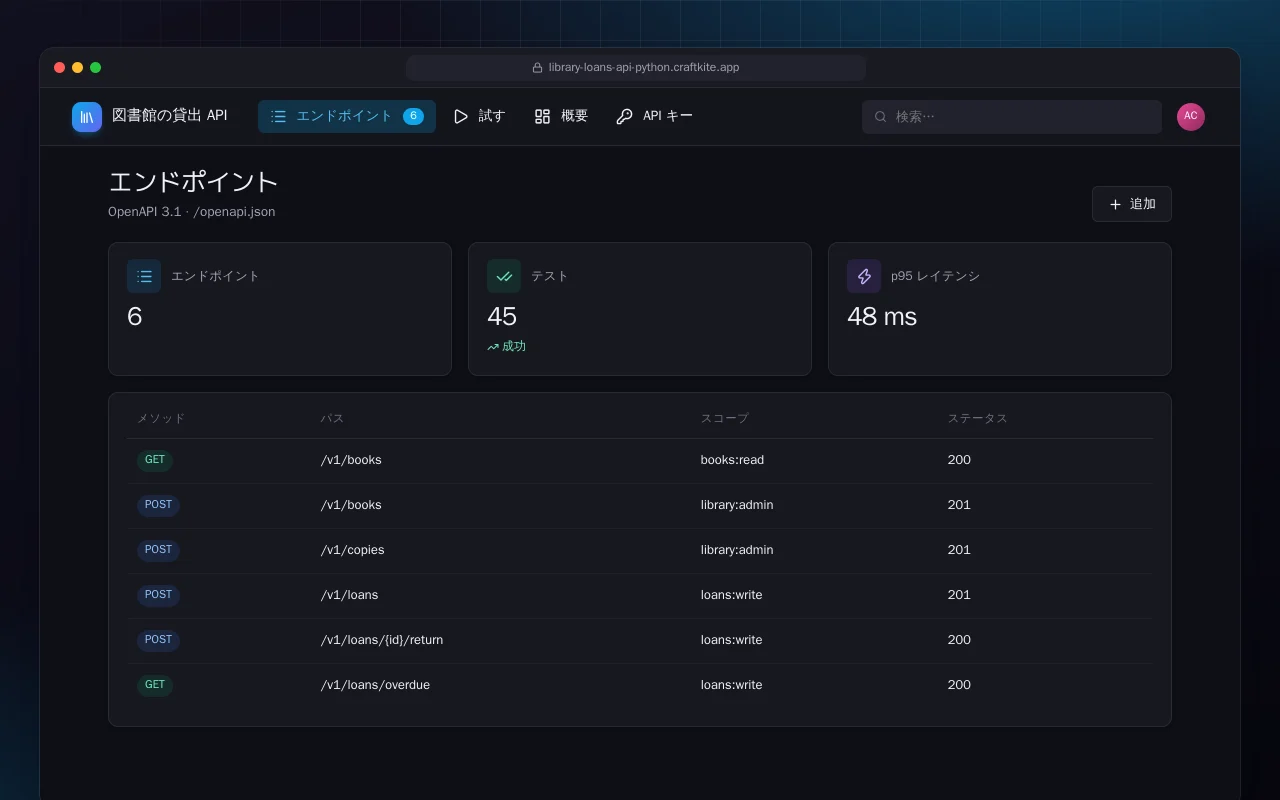
Task: Click the GET badge for /v1/loans/overdue
Action: [155, 686]
